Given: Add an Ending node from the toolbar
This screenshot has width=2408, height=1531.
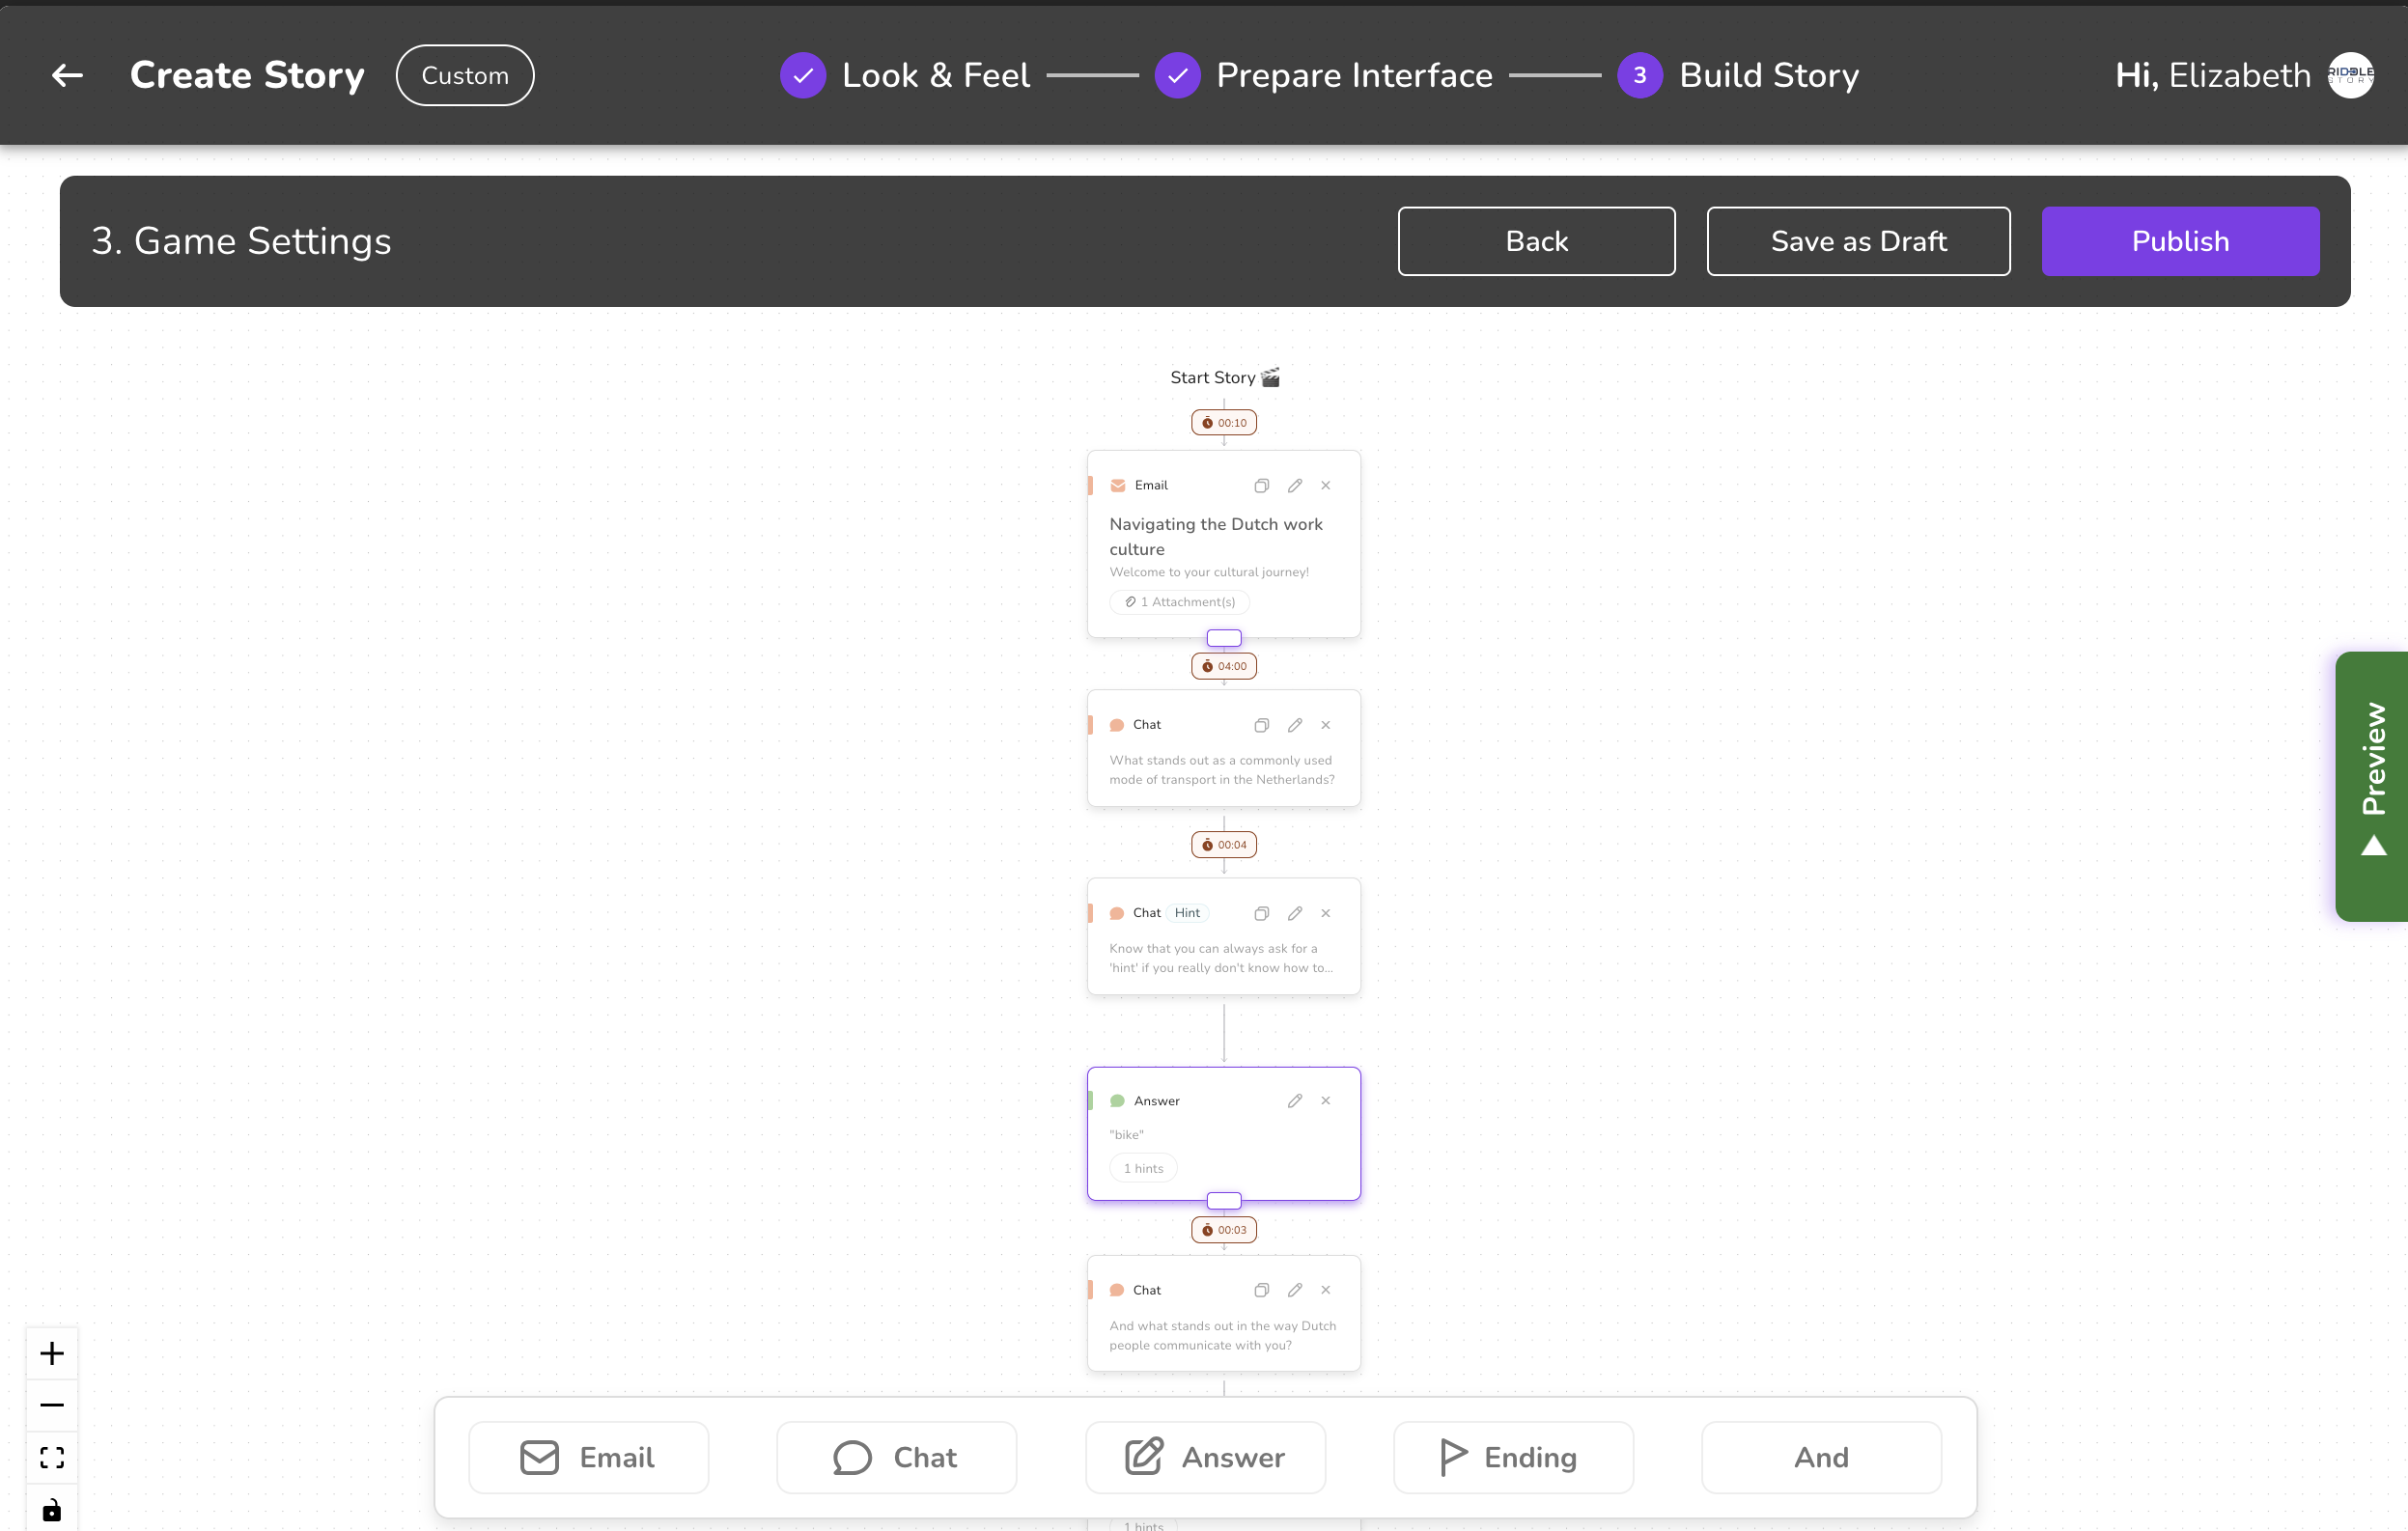Looking at the screenshot, I should point(1513,1458).
